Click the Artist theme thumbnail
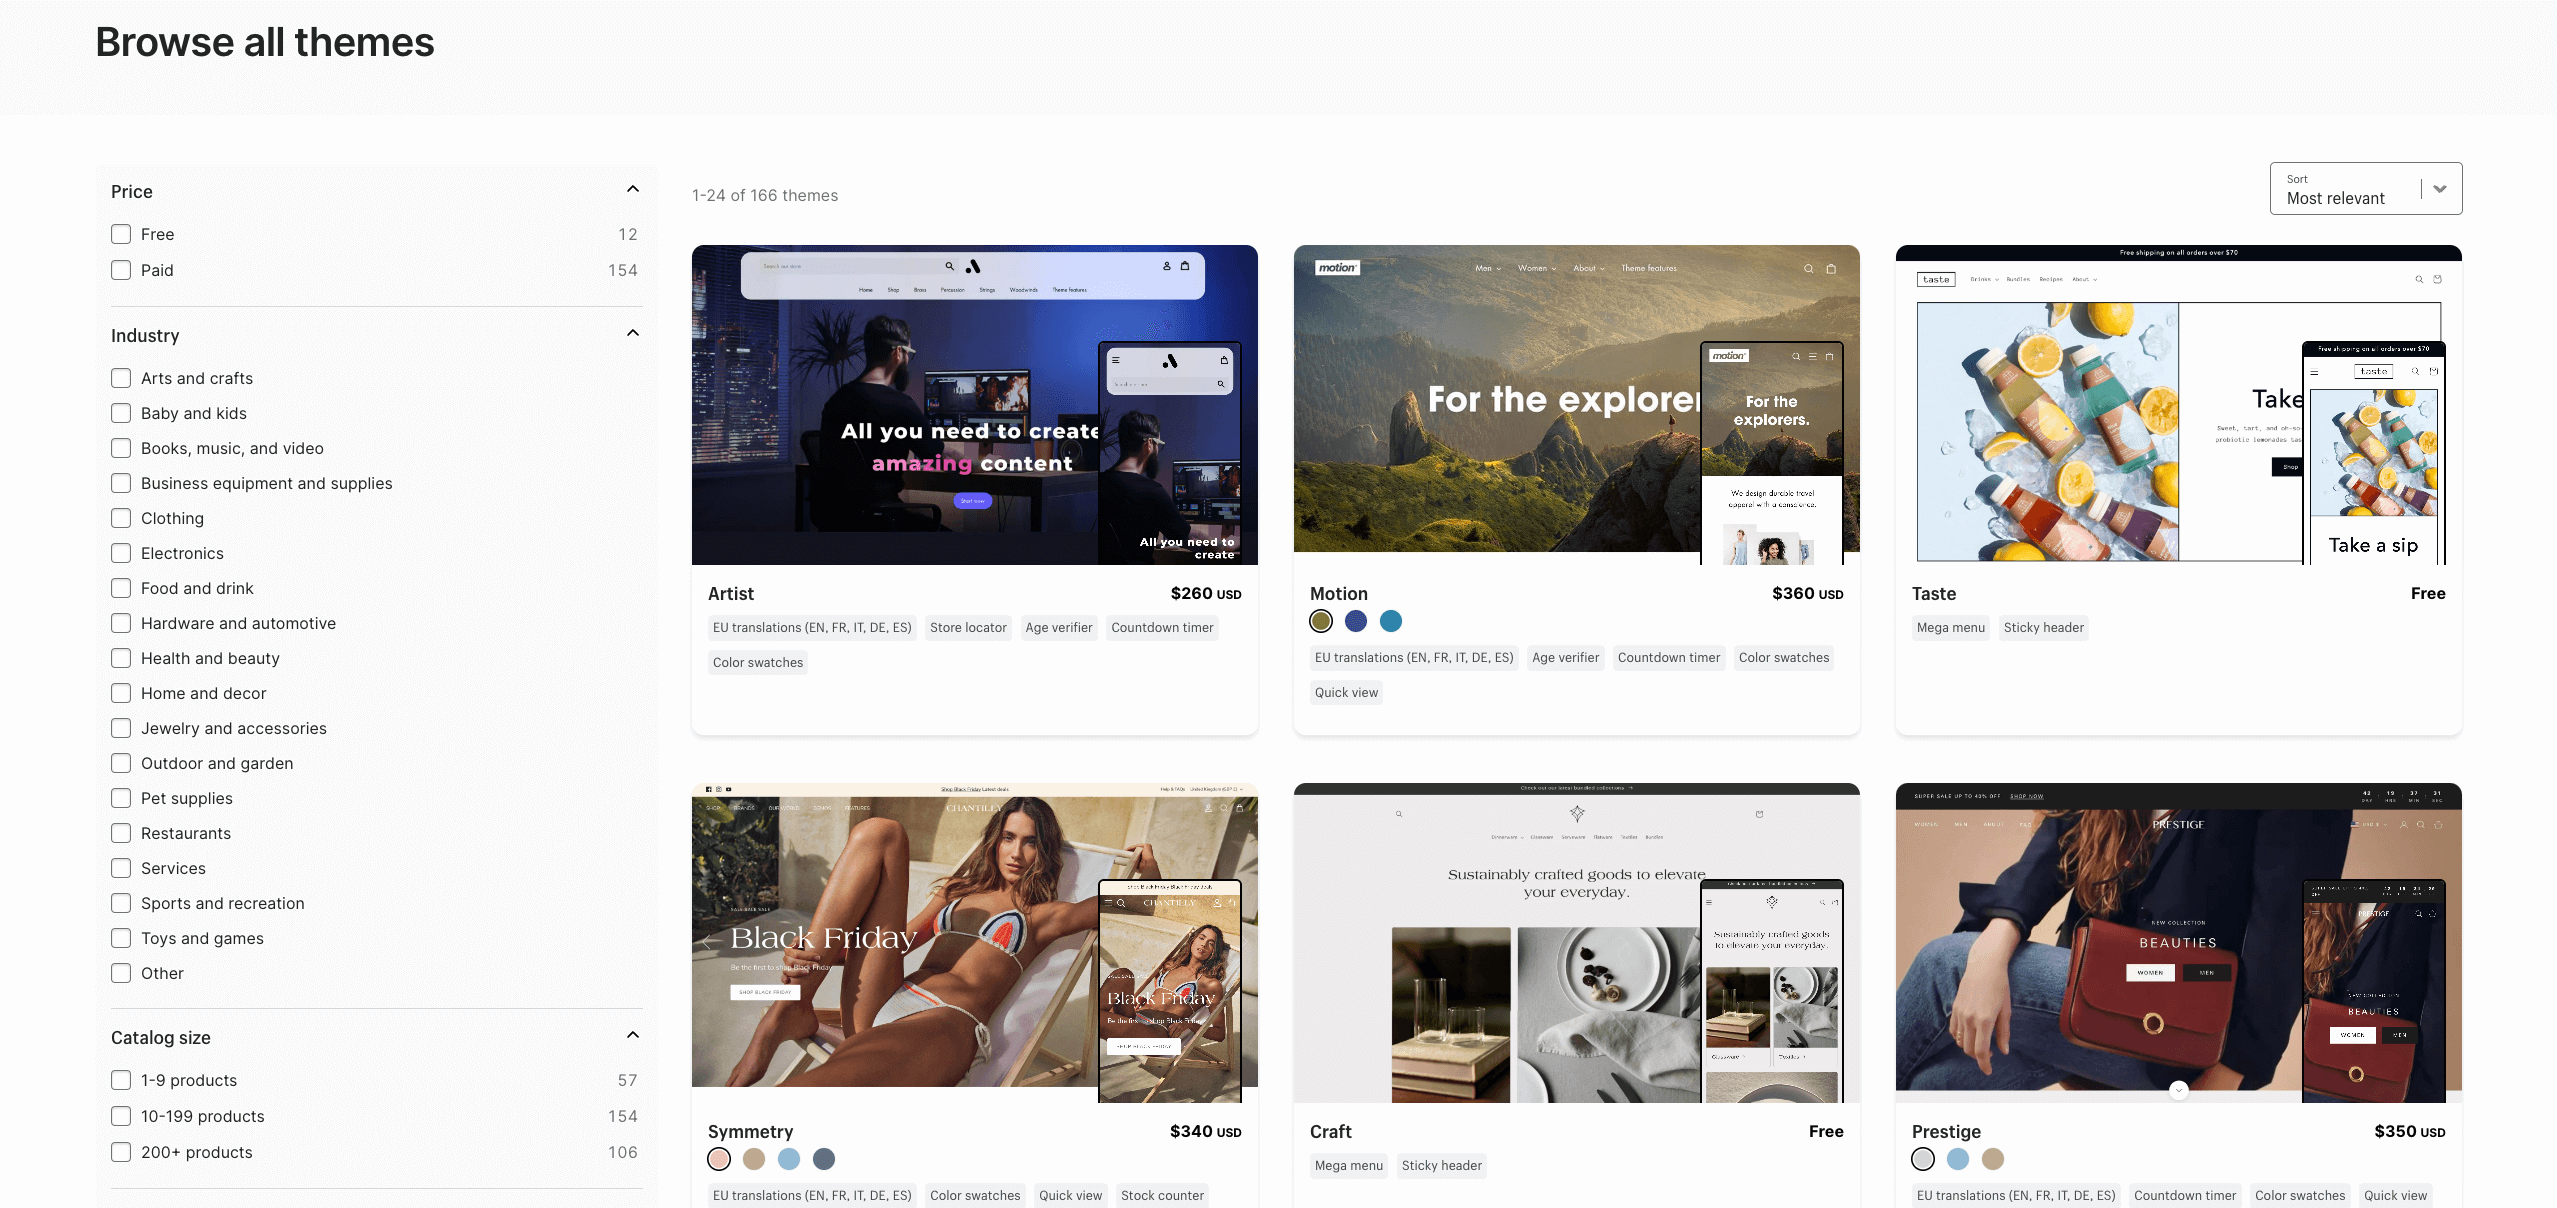2557x1208 pixels. pos(974,404)
